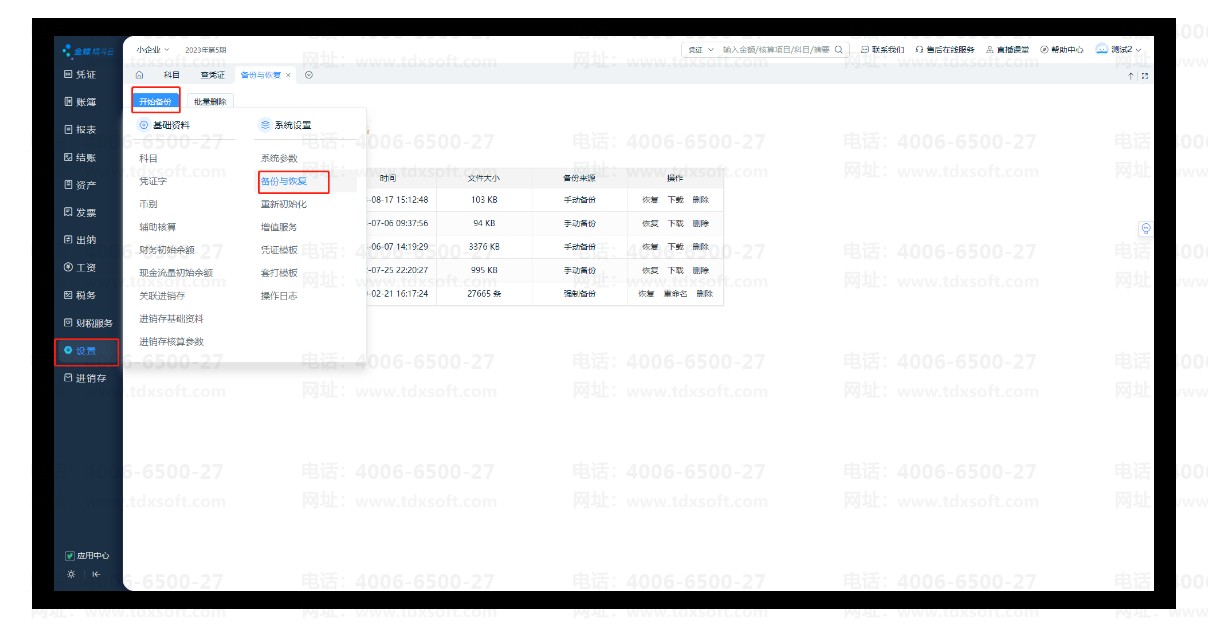Open the tab list dropdown circle arrow

coord(308,75)
